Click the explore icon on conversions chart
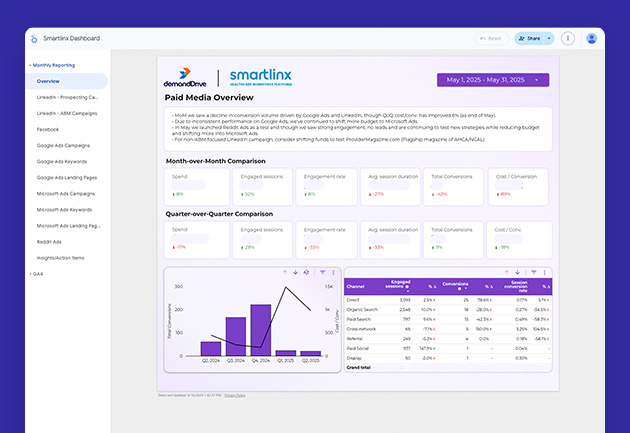This screenshot has width=630, height=433. tap(306, 272)
